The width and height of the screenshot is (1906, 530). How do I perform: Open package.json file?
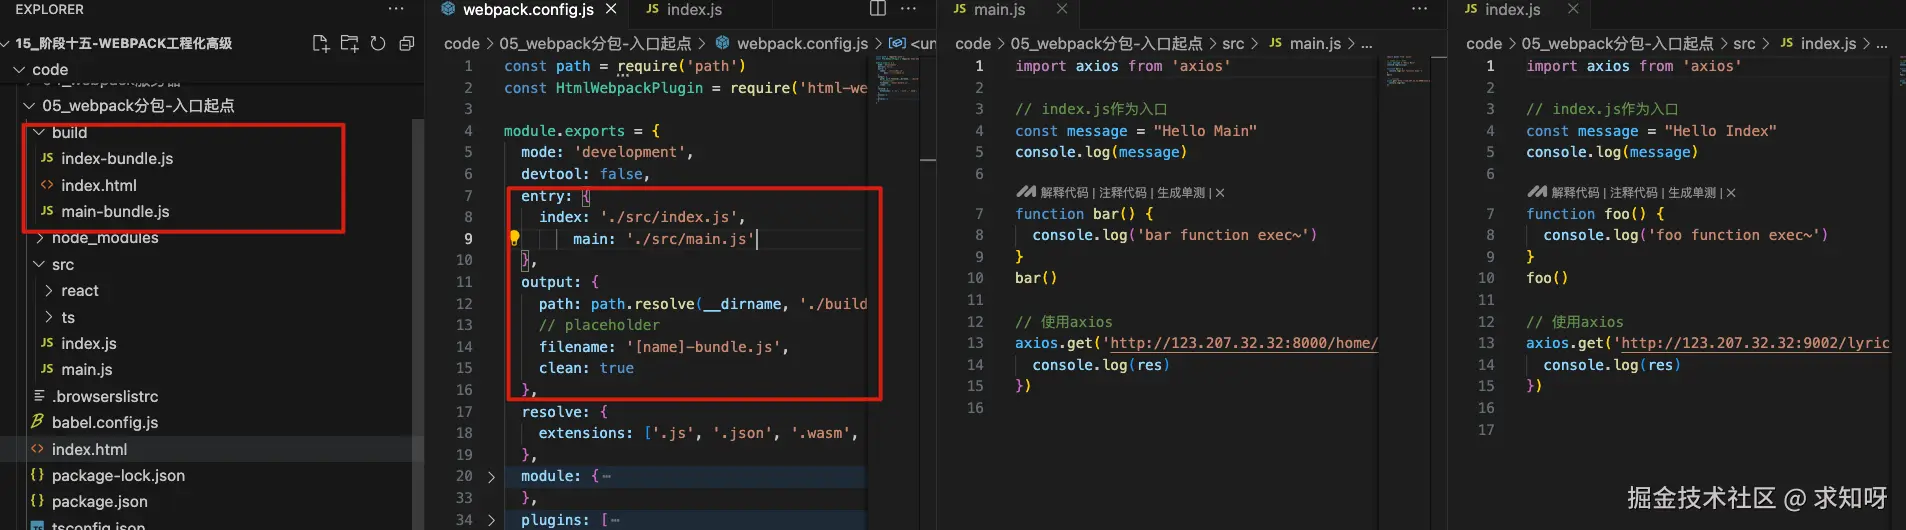pyautogui.click(x=99, y=501)
